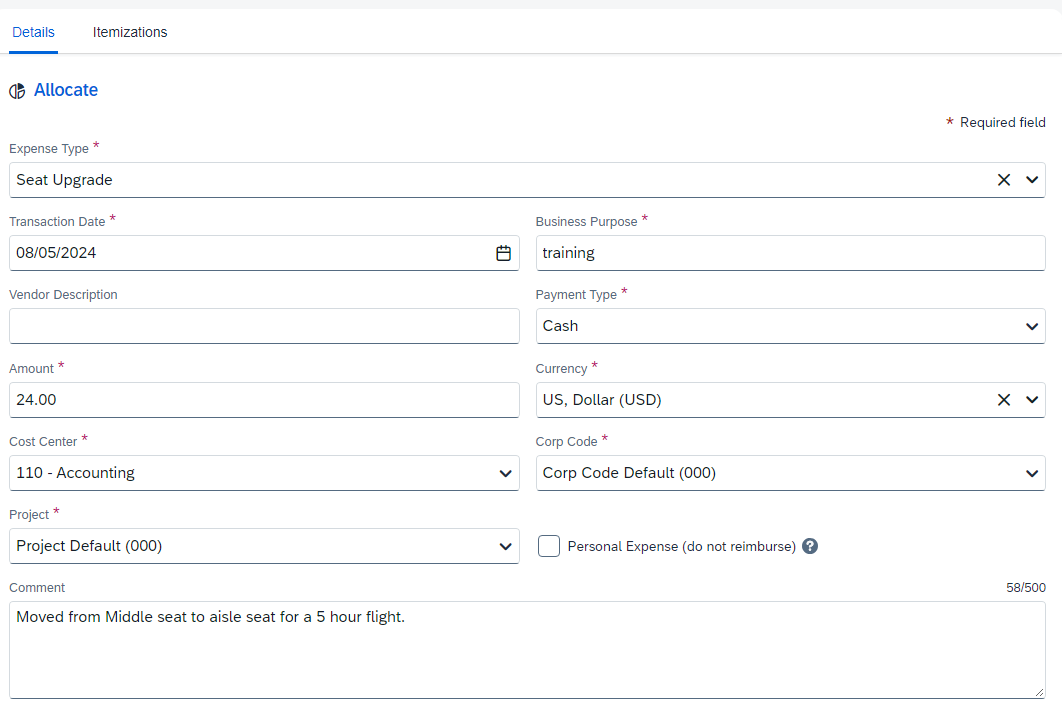This screenshot has width=1062, height=712.
Task: Click the Business Purpose label
Action: coord(586,222)
